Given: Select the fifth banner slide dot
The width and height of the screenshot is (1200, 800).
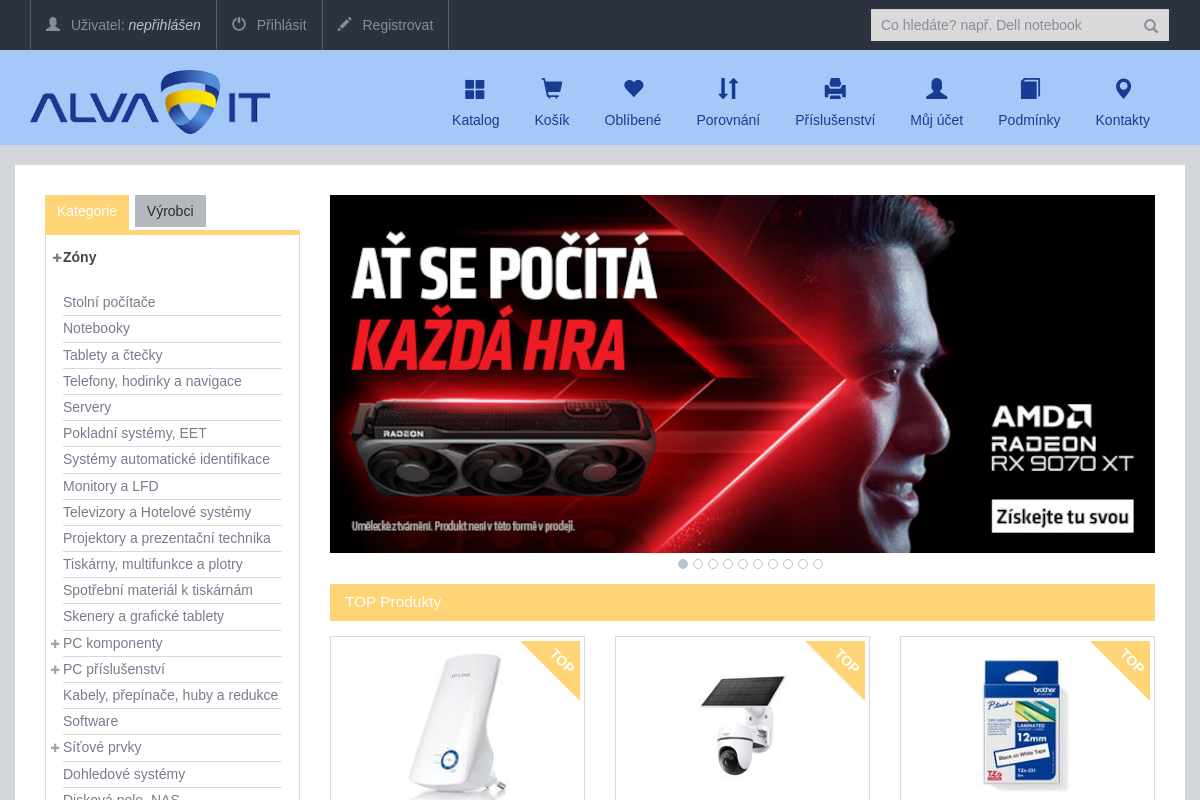Looking at the screenshot, I should click(743, 564).
